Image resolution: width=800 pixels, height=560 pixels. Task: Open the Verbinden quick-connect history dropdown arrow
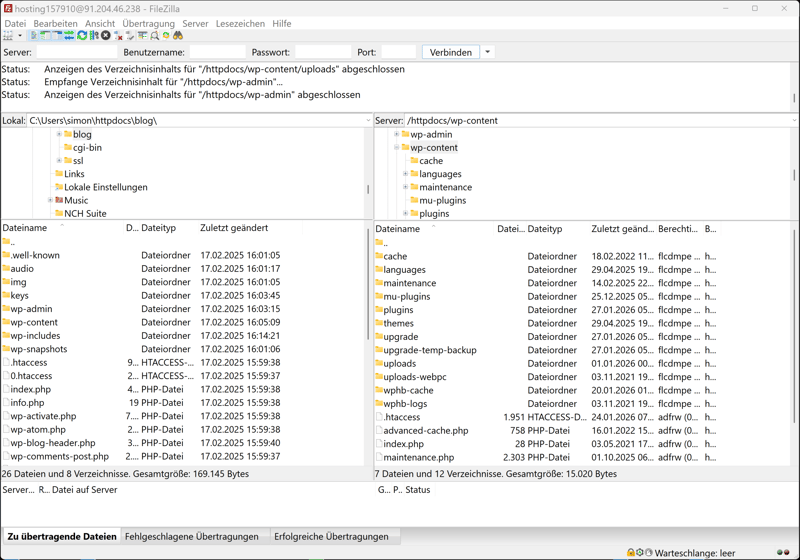(x=488, y=52)
